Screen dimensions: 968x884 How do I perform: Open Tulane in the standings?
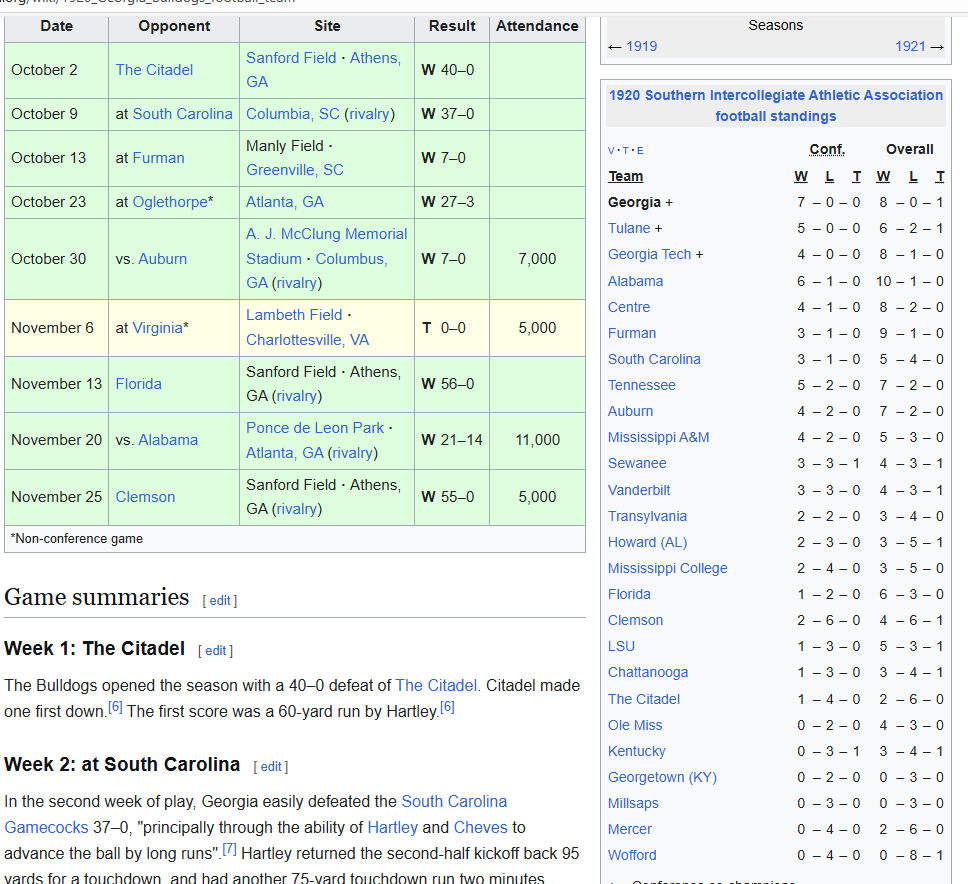[x=629, y=228]
